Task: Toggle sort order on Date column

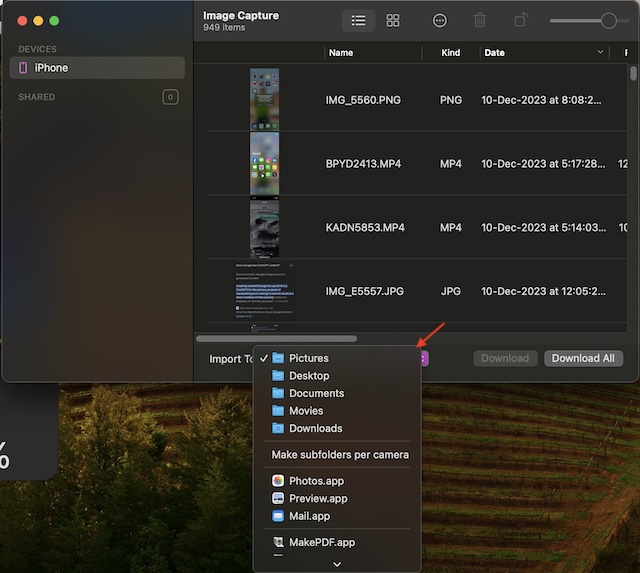Action: (600, 52)
